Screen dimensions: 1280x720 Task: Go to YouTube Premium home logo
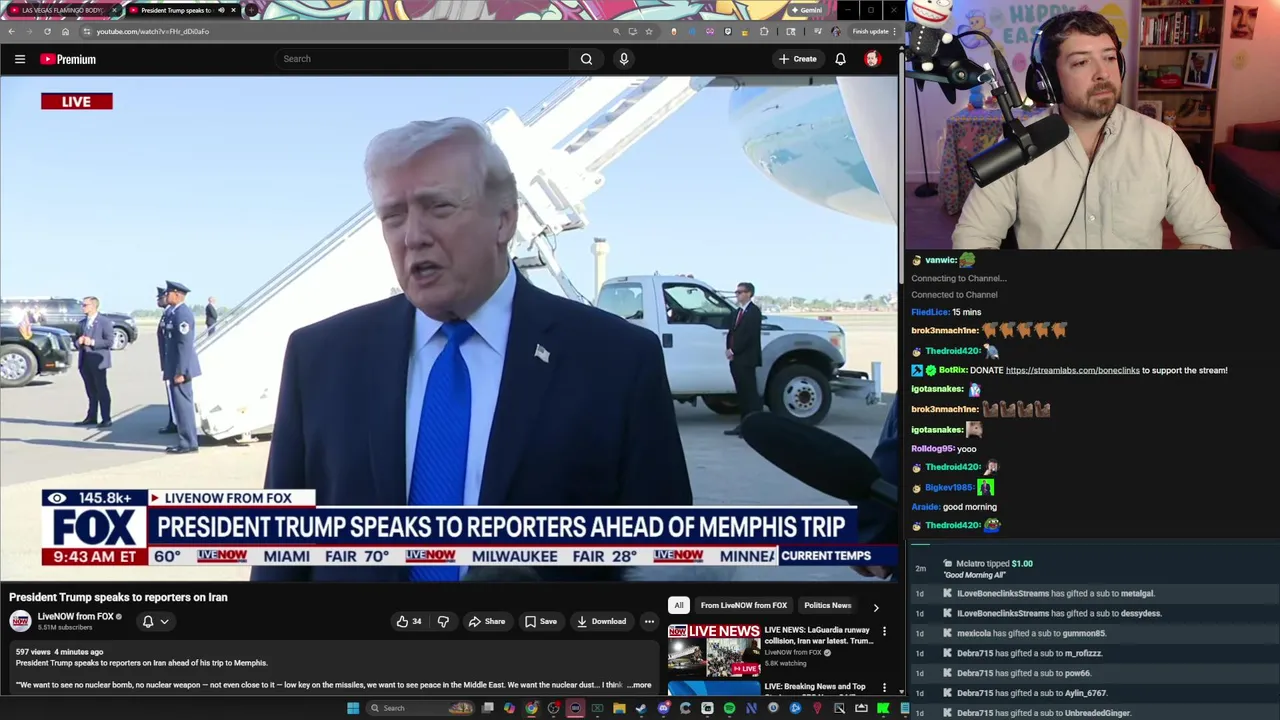pos(68,59)
